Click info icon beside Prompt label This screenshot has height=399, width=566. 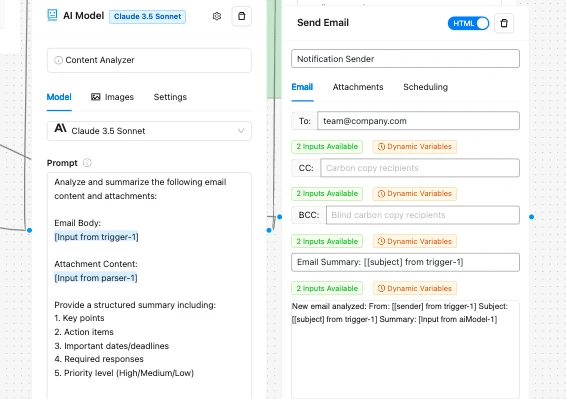pyautogui.click(x=87, y=163)
